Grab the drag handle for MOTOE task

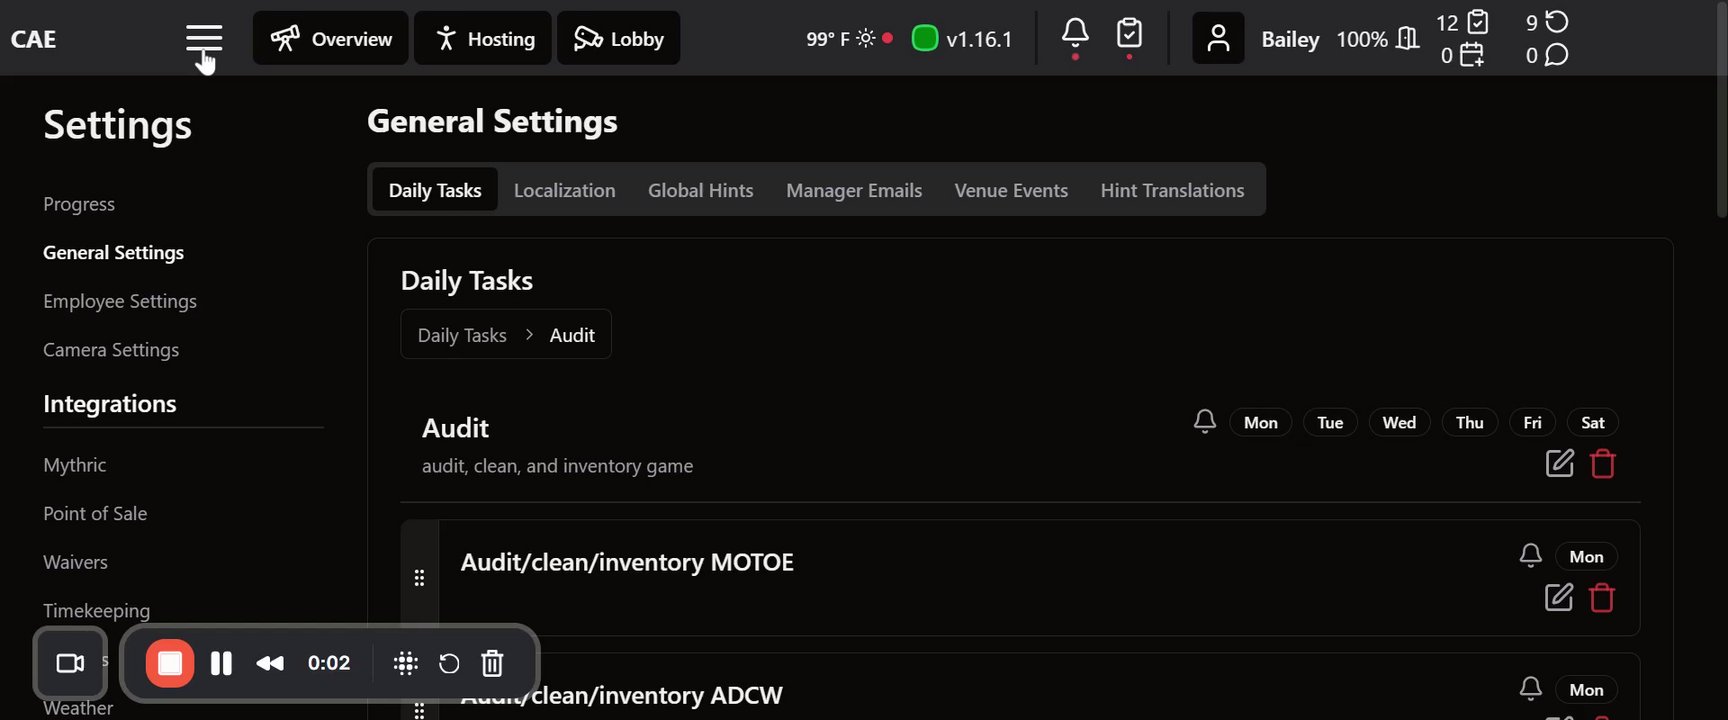point(419,578)
